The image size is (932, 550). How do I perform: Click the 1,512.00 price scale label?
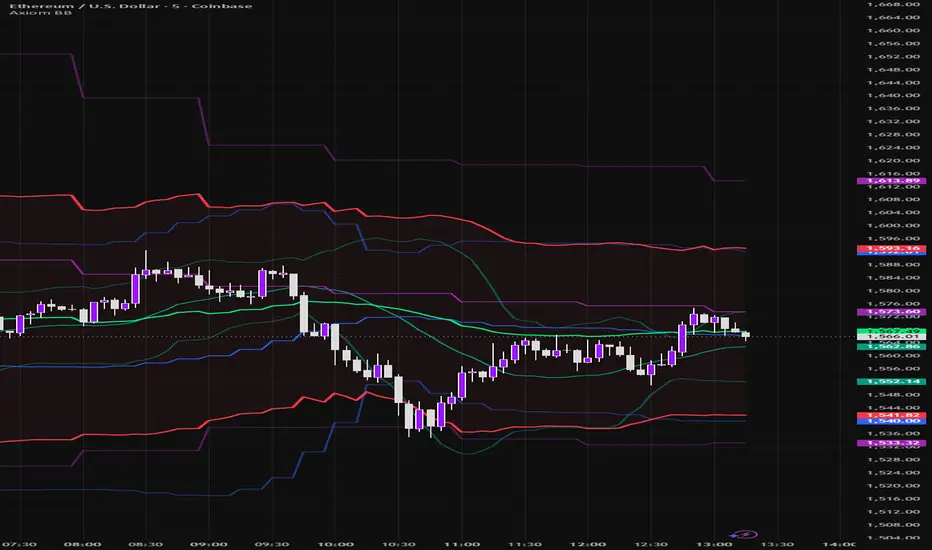(x=893, y=512)
